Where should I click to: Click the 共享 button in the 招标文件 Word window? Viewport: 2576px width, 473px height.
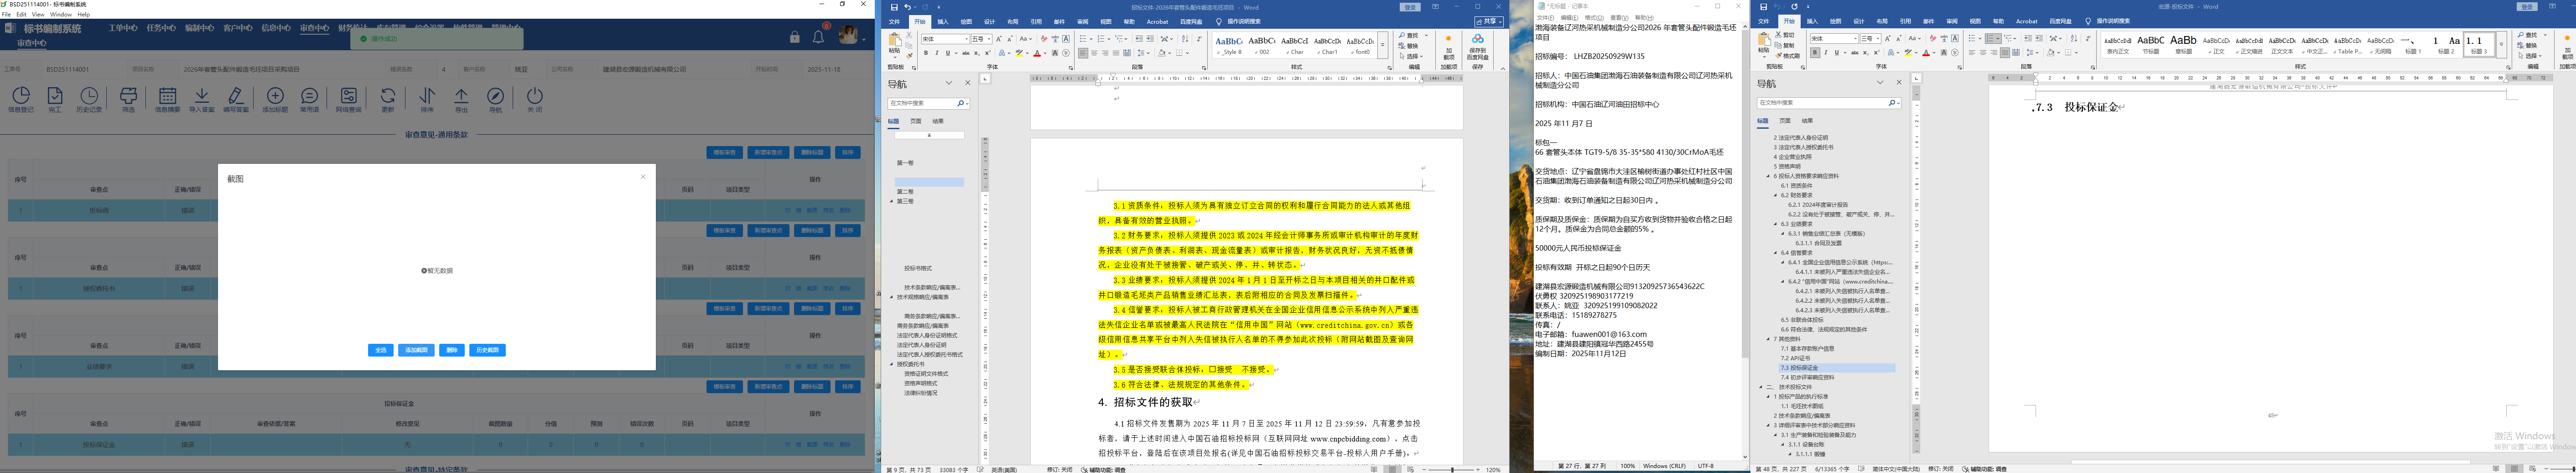[x=1489, y=21]
